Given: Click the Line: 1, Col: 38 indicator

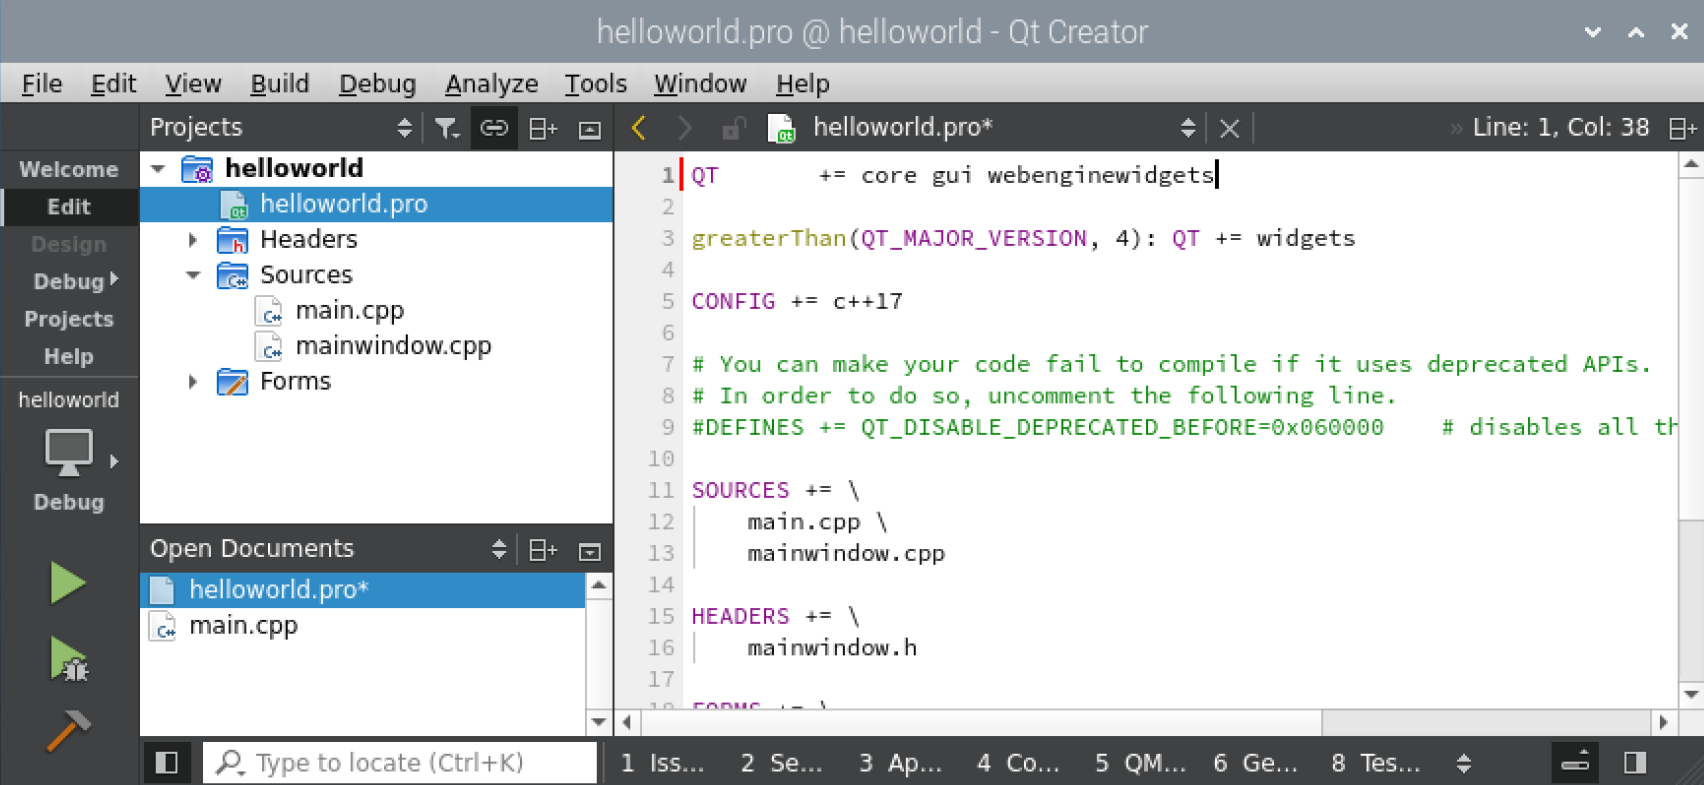Looking at the screenshot, I should tap(1560, 128).
